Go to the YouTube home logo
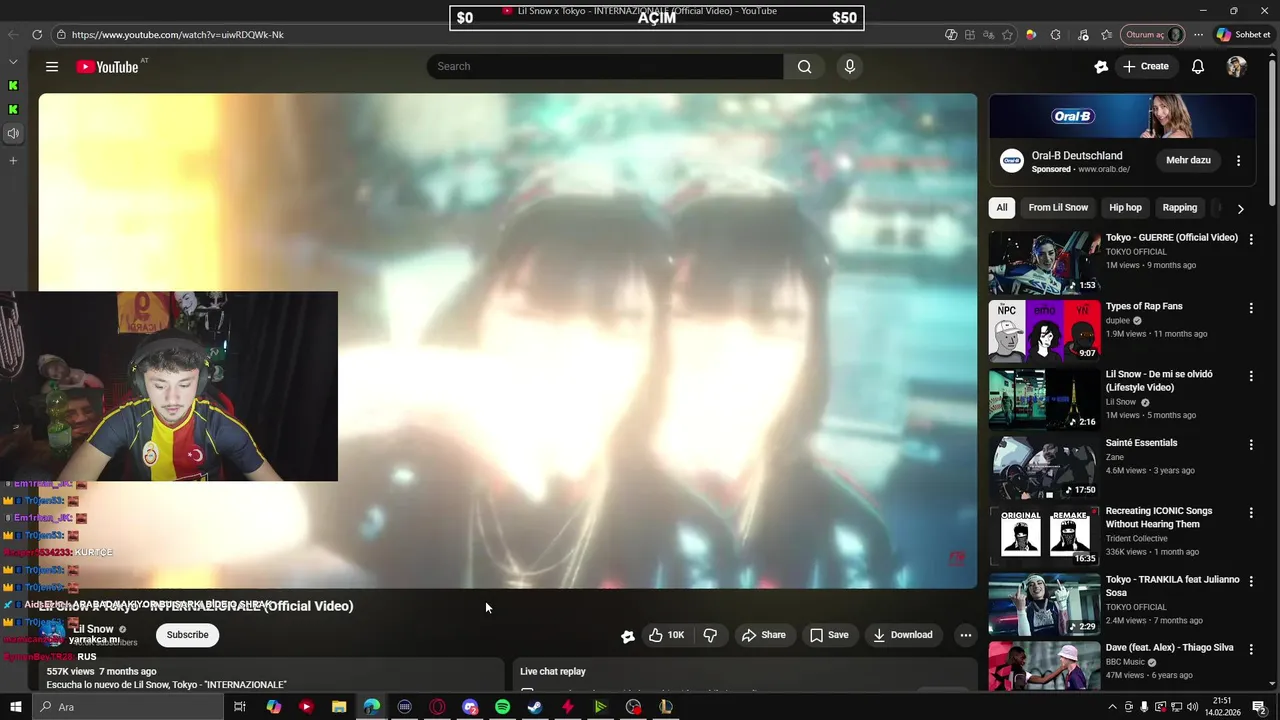The width and height of the screenshot is (1280, 720). [x=107, y=67]
